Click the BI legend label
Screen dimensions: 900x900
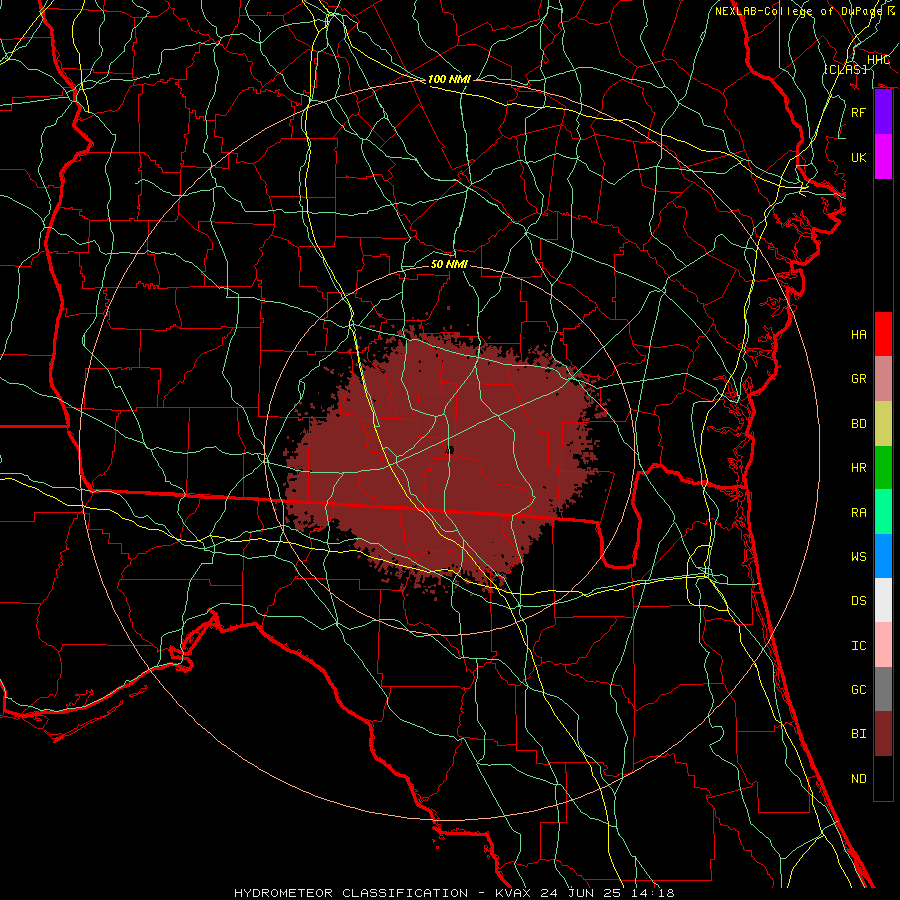point(858,734)
